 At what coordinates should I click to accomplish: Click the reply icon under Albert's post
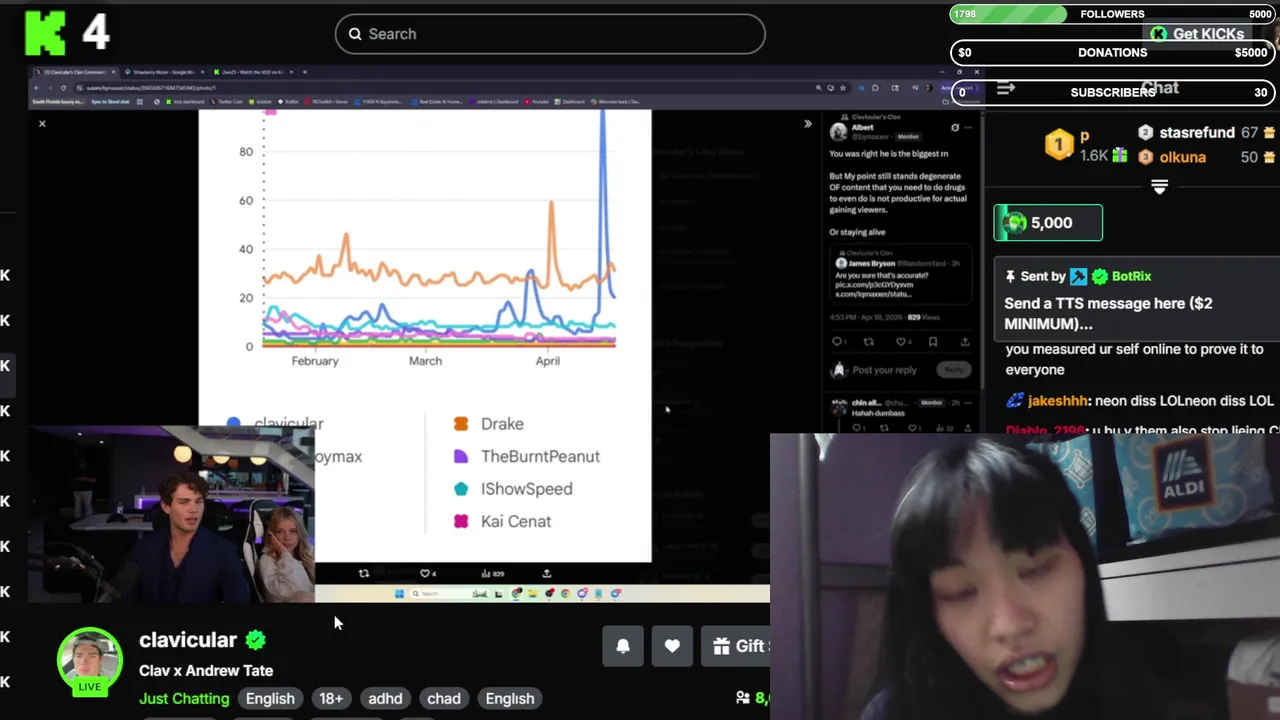(x=838, y=342)
